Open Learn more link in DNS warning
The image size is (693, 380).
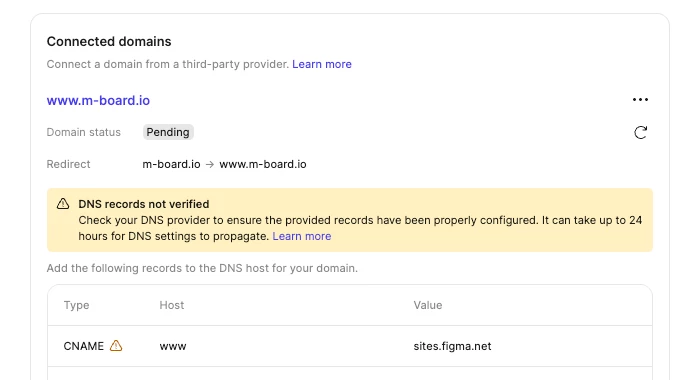[302, 236]
